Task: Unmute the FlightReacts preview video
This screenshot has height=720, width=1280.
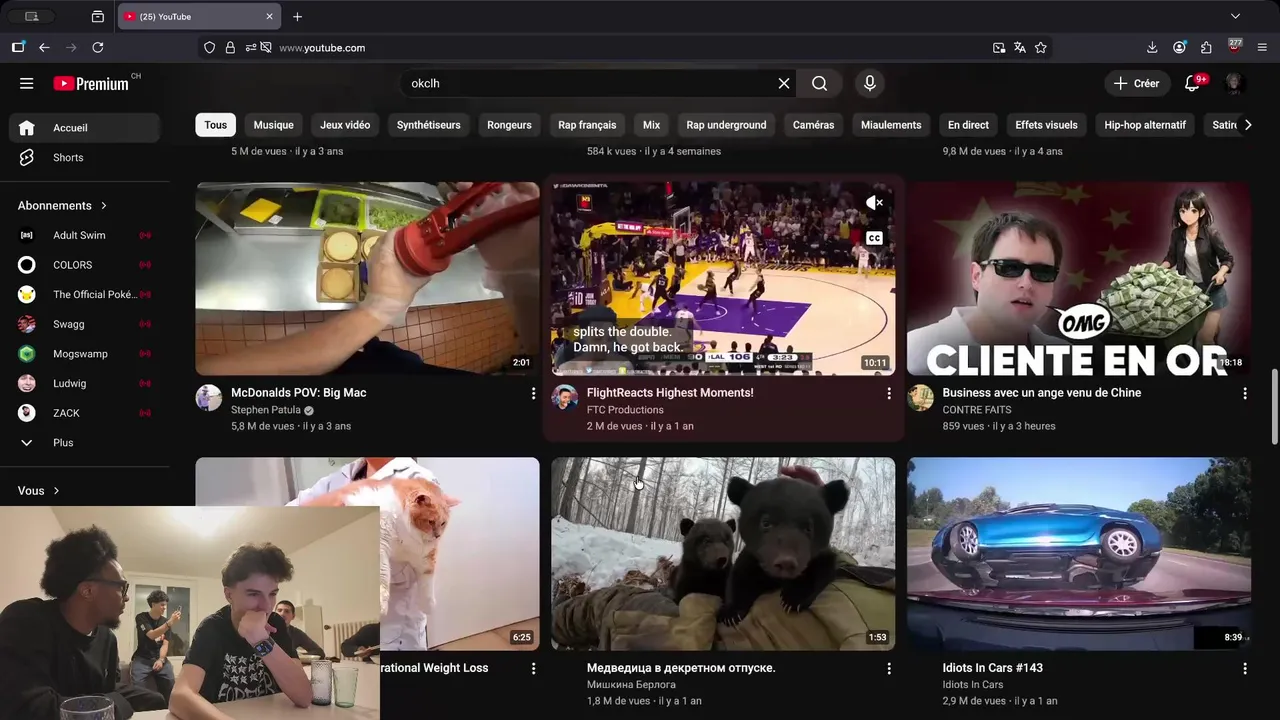Action: 875,203
